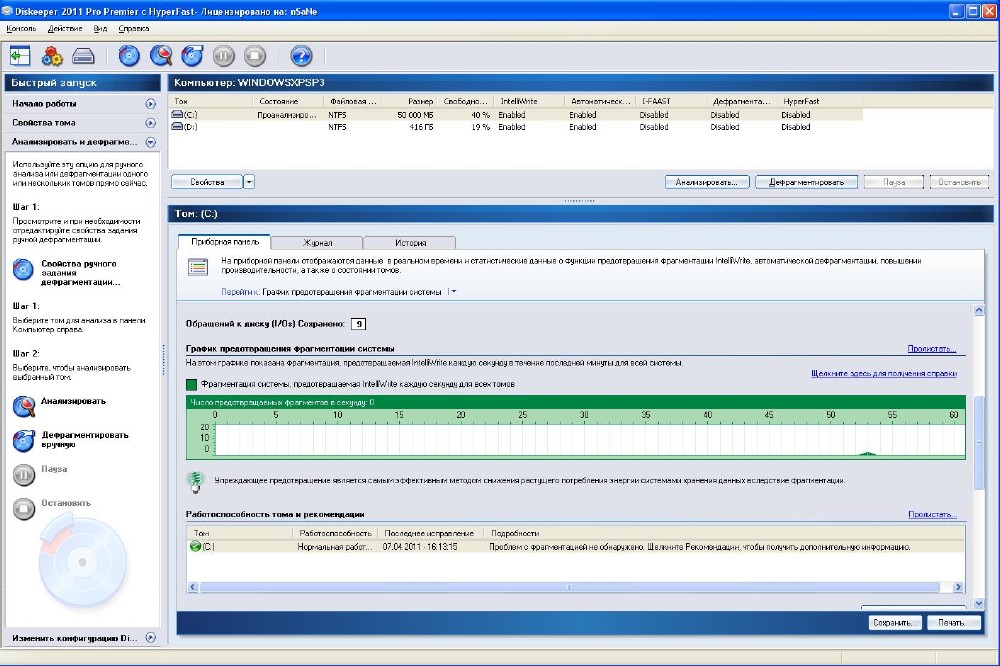Click the grey Stop icon in the toolbar
Viewport: 1000px width, 666px height.
254,56
